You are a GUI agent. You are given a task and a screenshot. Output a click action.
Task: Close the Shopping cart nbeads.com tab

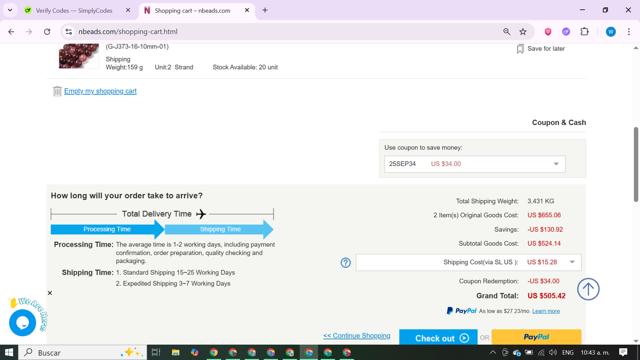click(247, 10)
